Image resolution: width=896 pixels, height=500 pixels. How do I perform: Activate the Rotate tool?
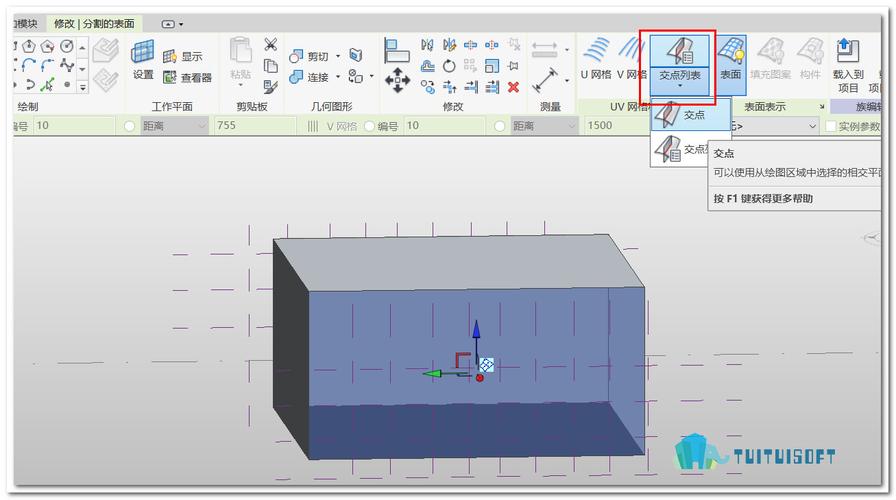pos(450,66)
